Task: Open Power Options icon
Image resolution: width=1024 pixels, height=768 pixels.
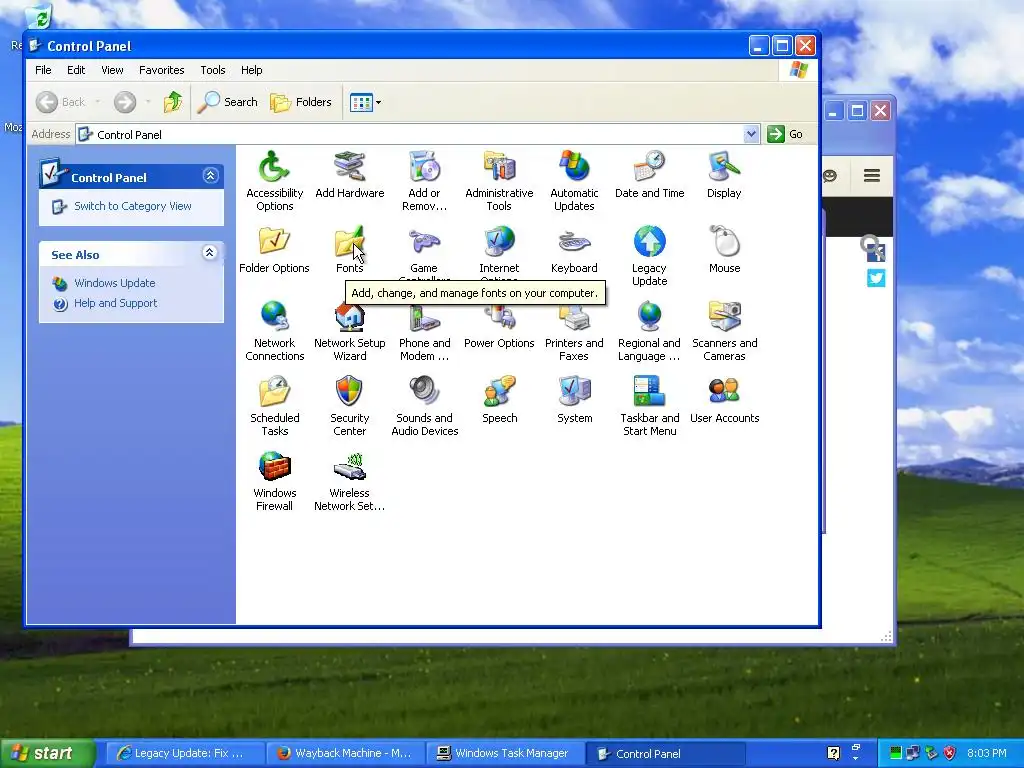Action: click(499, 318)
